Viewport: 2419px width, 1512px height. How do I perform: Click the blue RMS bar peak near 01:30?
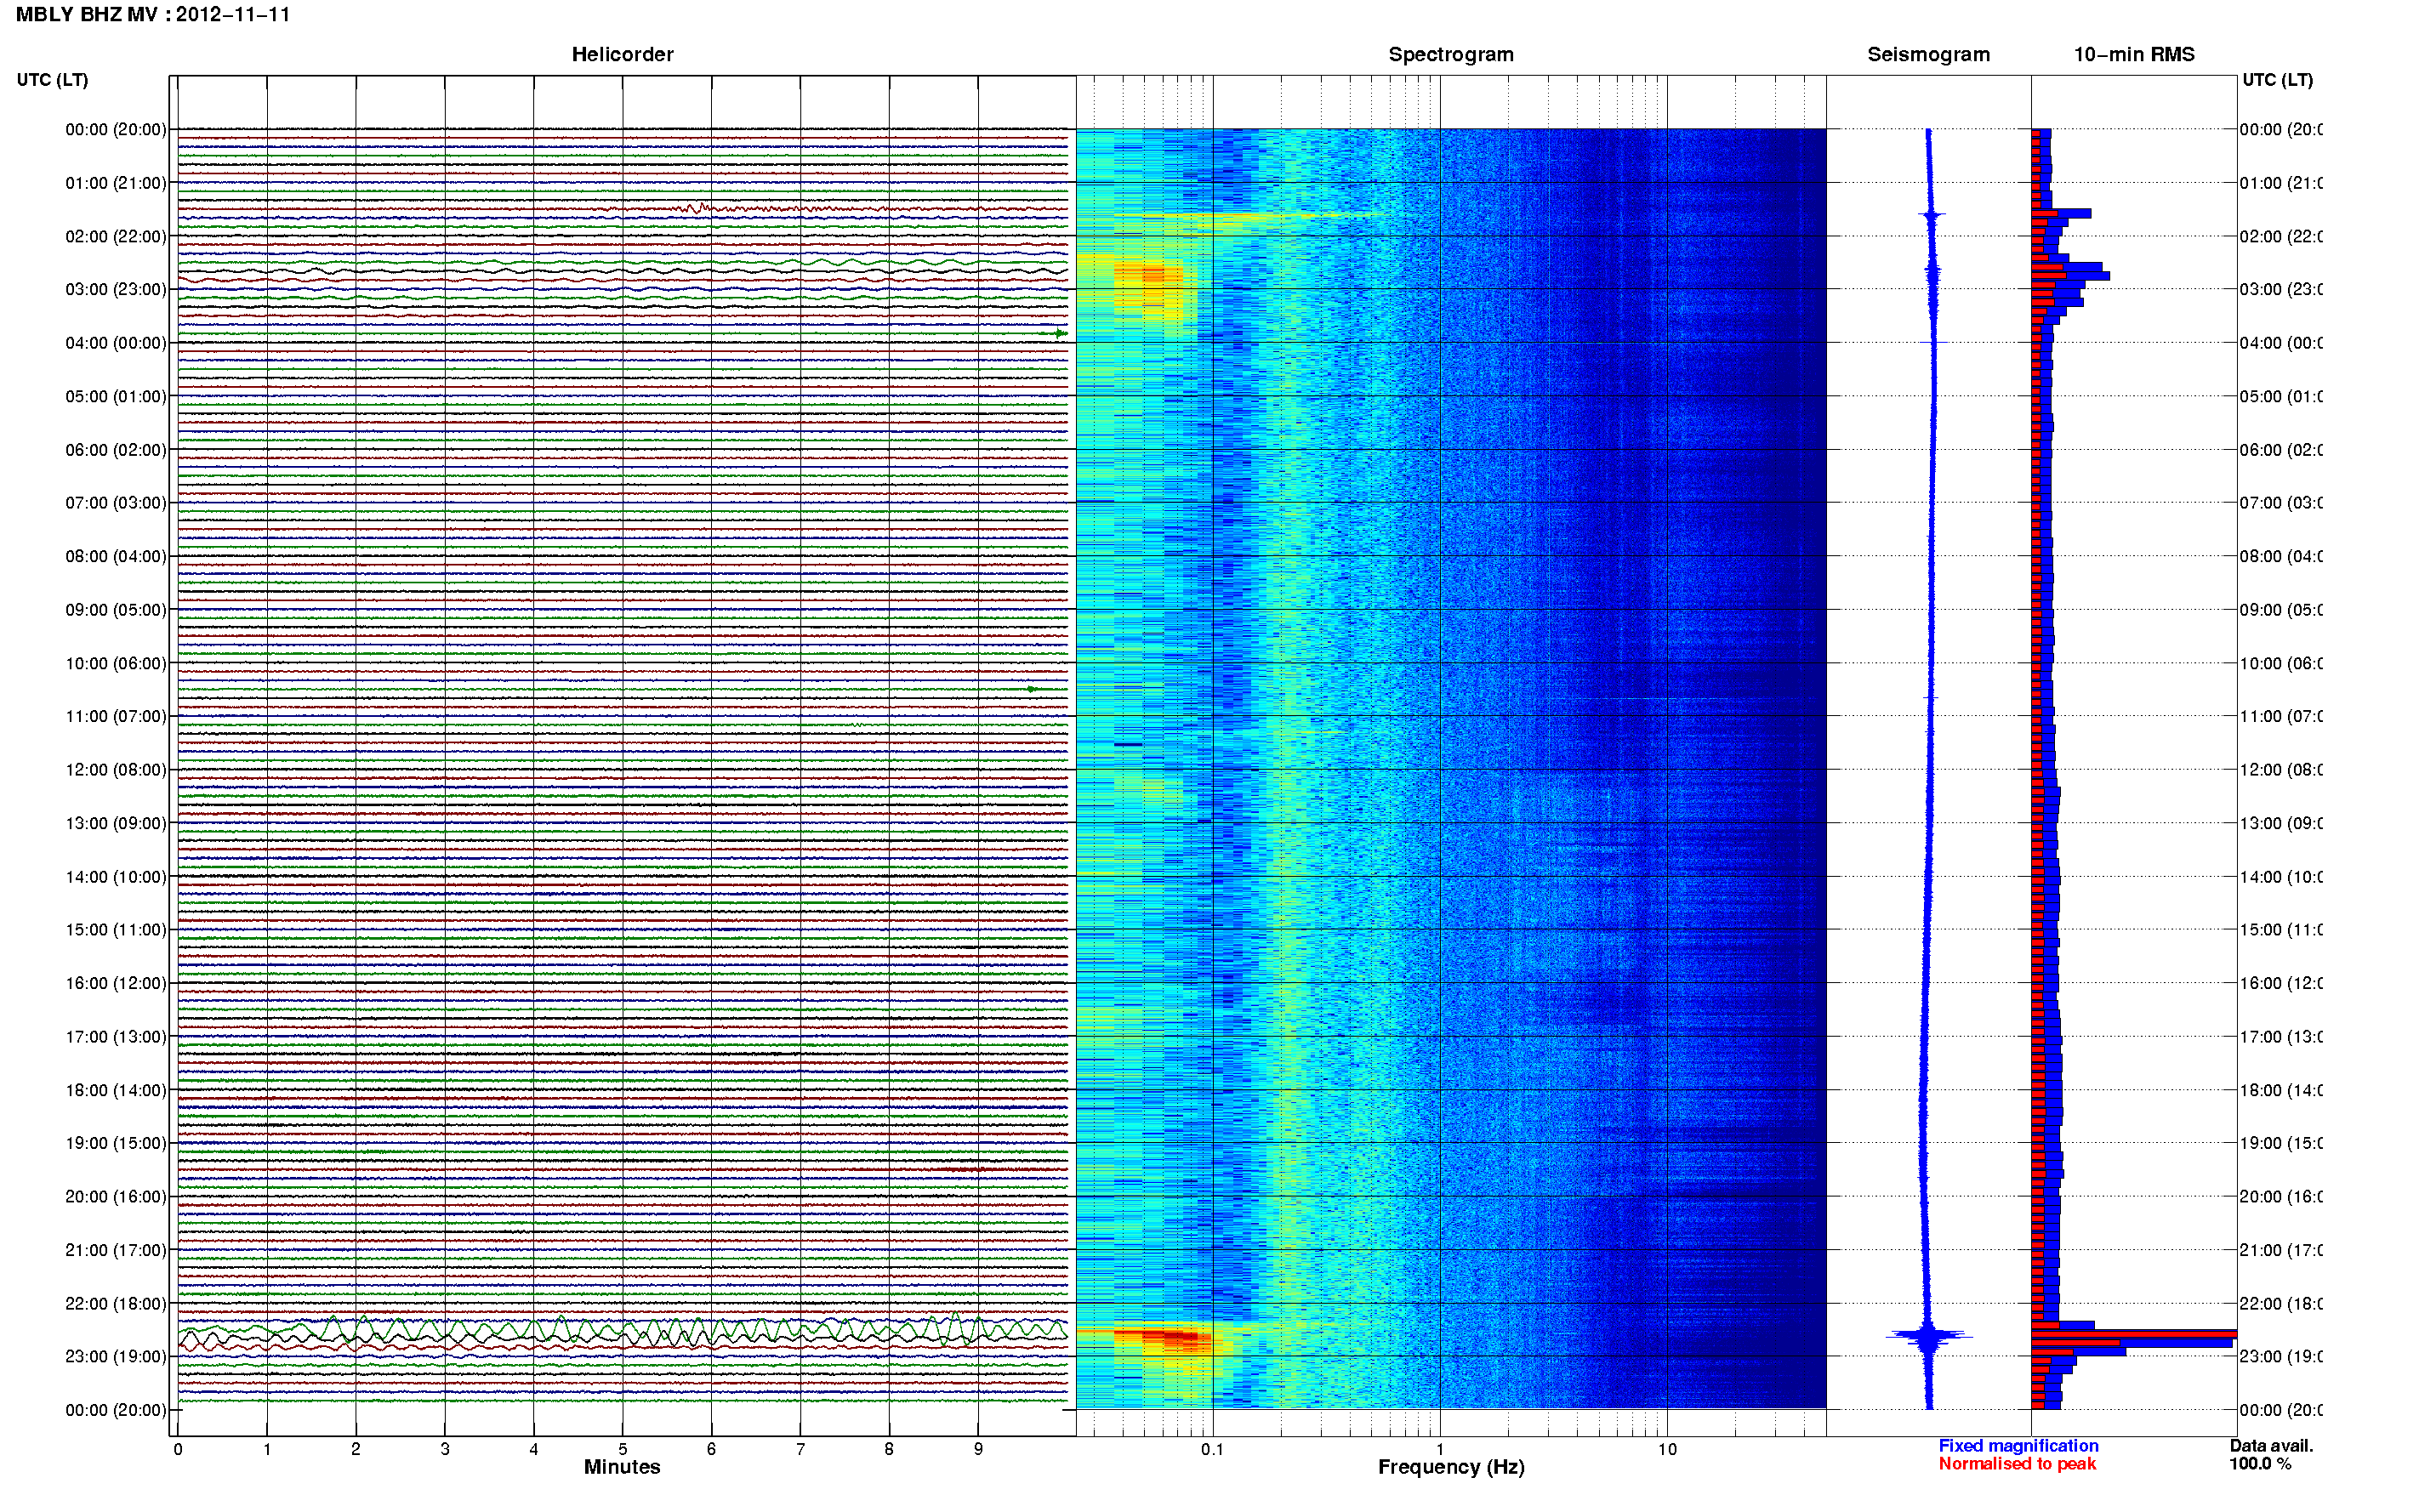[2062, 213]
